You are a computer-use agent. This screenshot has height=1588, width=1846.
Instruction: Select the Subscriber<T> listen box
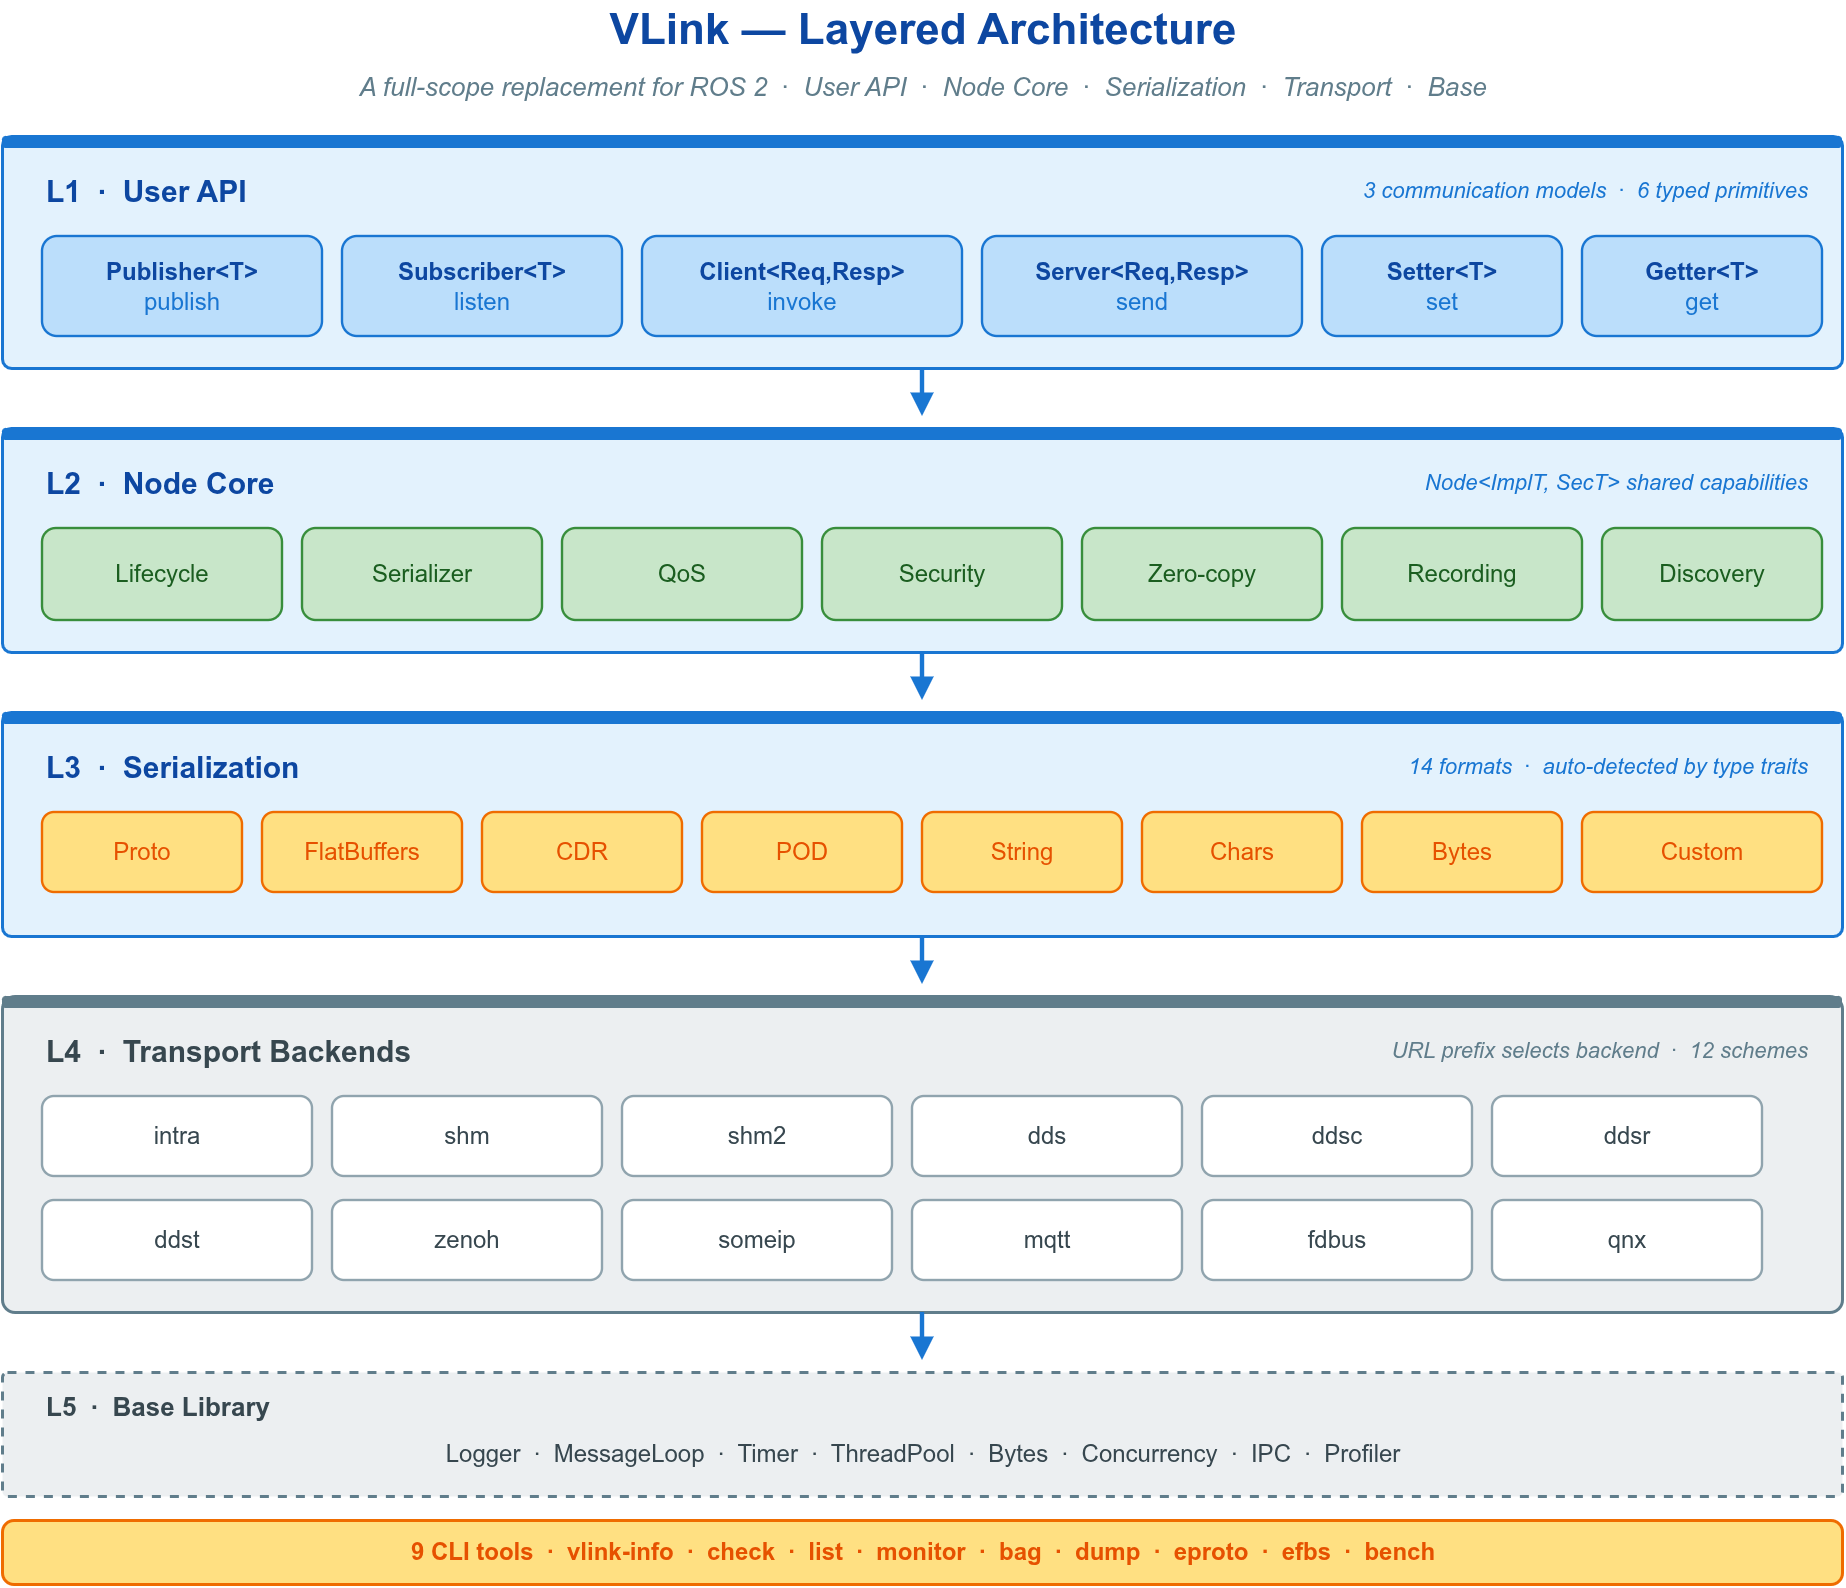pyautogui.click(x=482, y=286)
